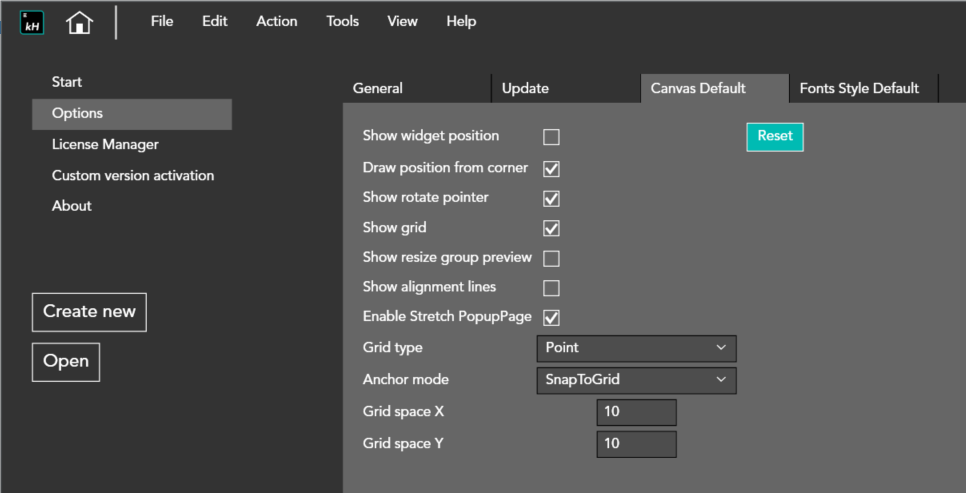
Task: Toggle the Show rotate pointer checkbox
Action: point(551,198)
